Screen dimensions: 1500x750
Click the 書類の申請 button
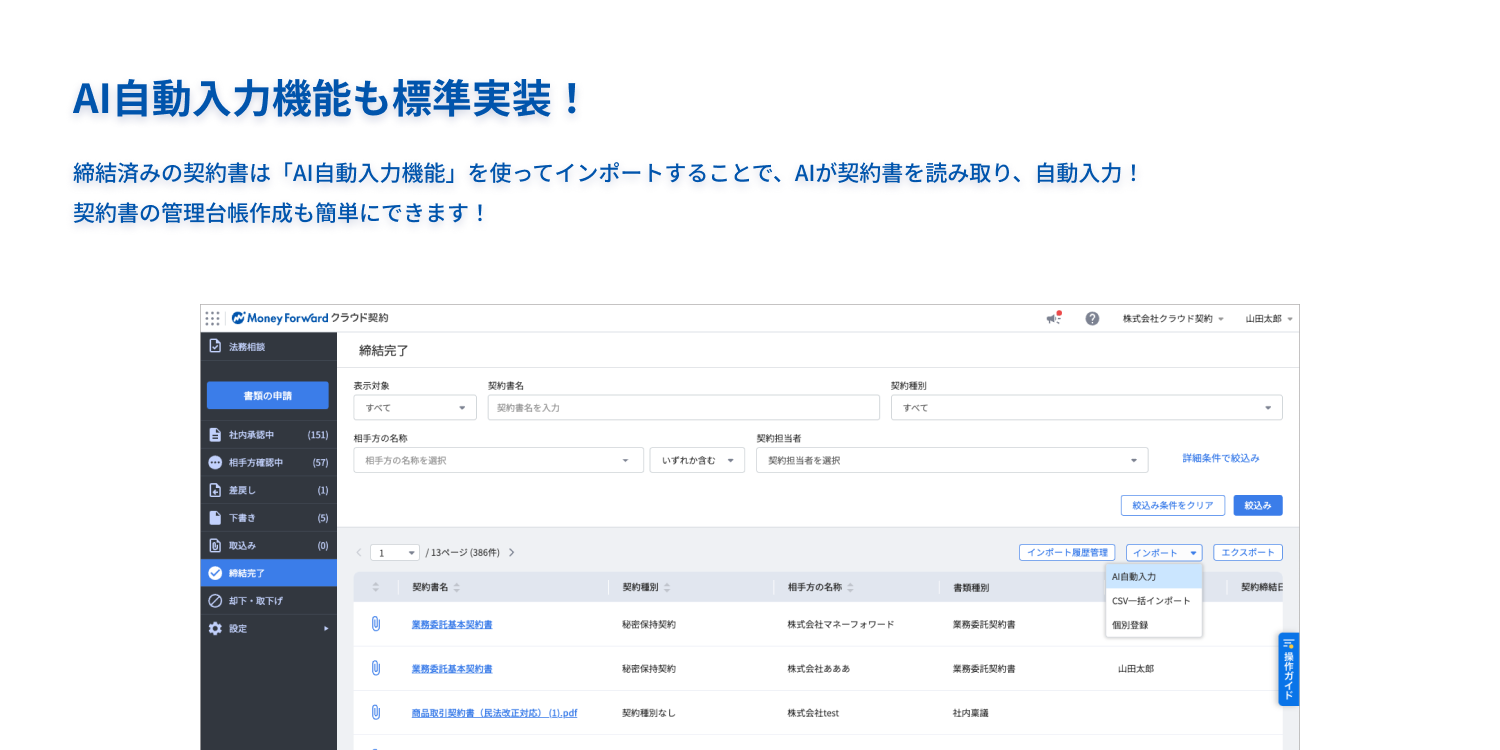tap(268, 395)
